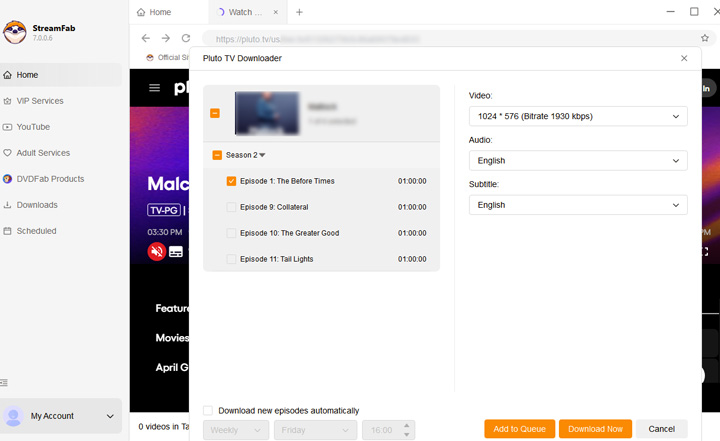Open the YouTube sidebar entry
This screenshot has width=720, height=441.
61,127
